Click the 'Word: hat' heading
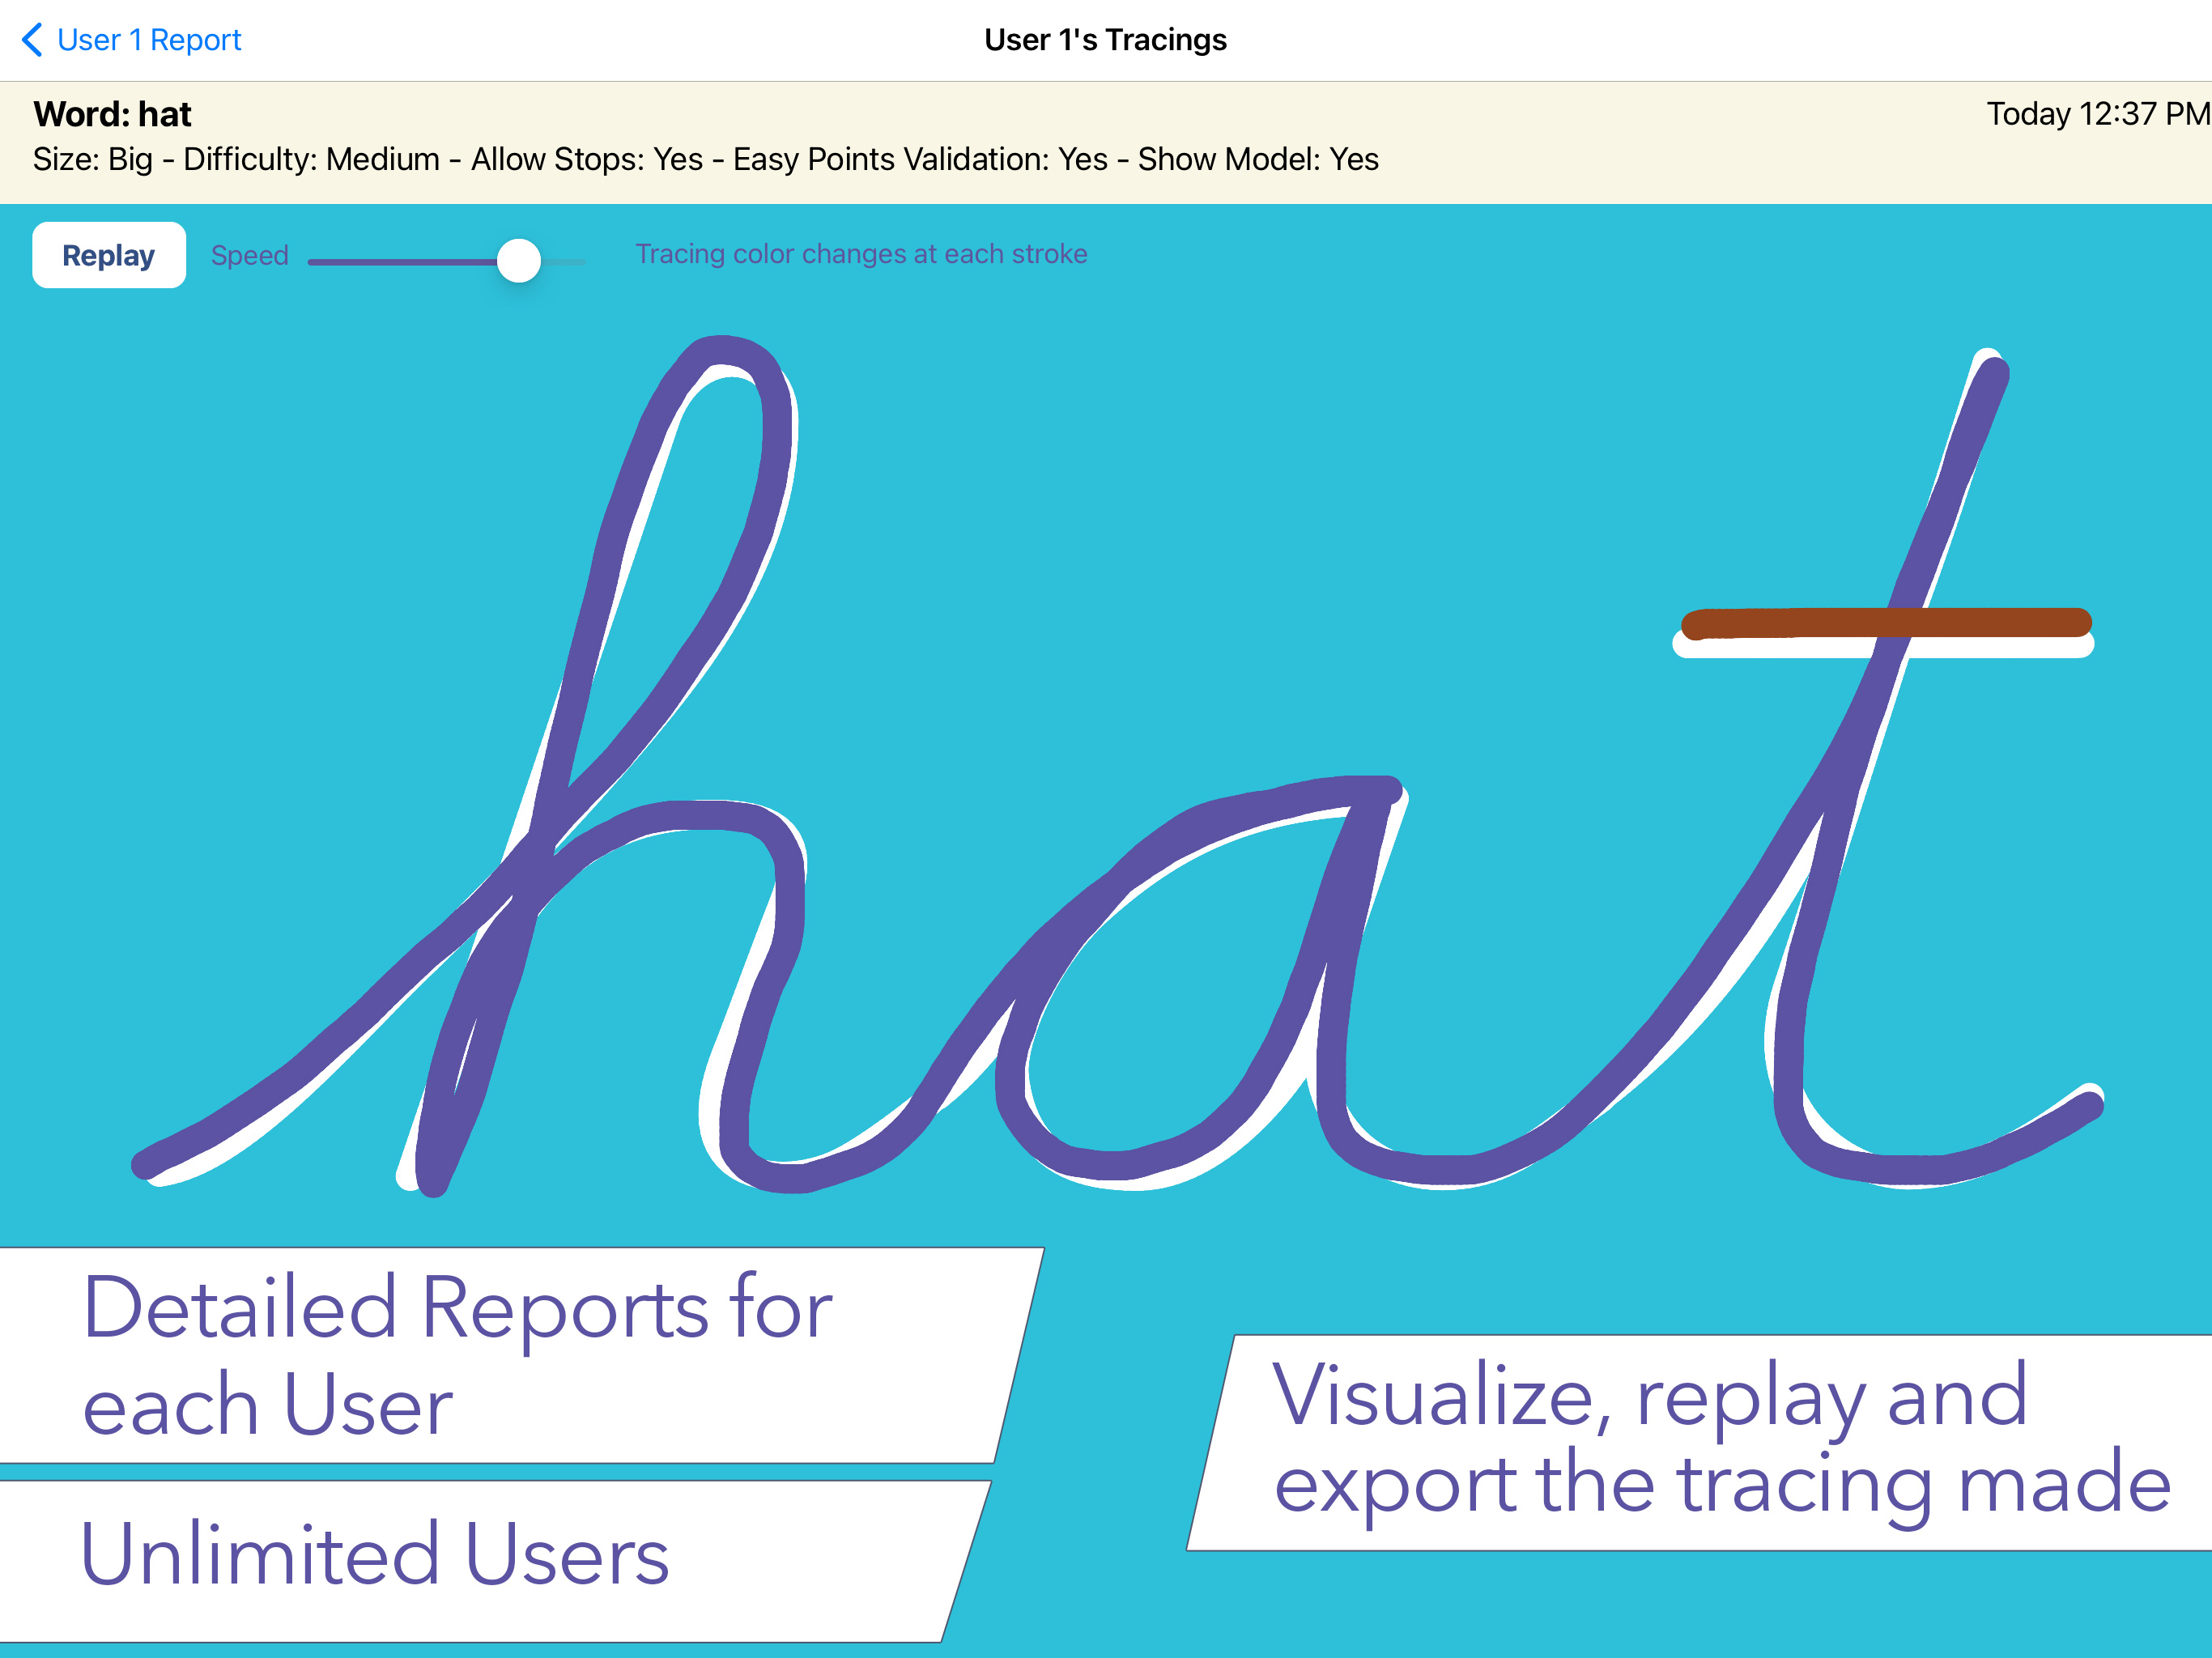The image size is (2212, 1658). [112, 114]
